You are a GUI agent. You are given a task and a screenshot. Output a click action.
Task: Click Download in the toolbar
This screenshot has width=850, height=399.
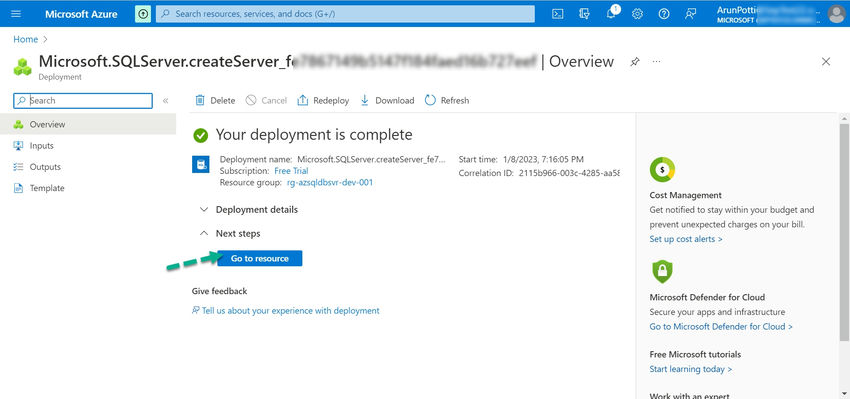387,100
